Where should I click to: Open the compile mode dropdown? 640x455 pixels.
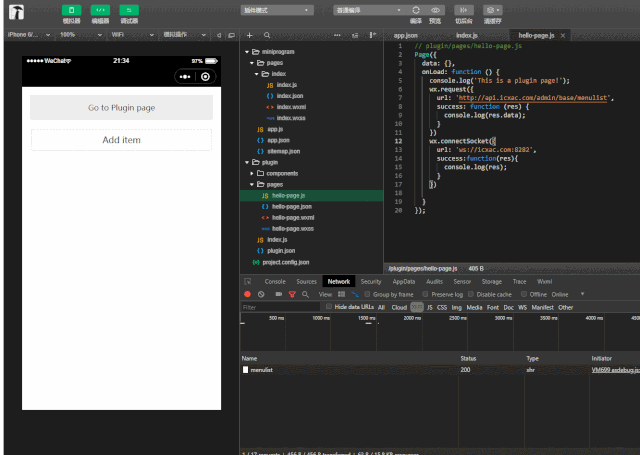coord(369,10)
